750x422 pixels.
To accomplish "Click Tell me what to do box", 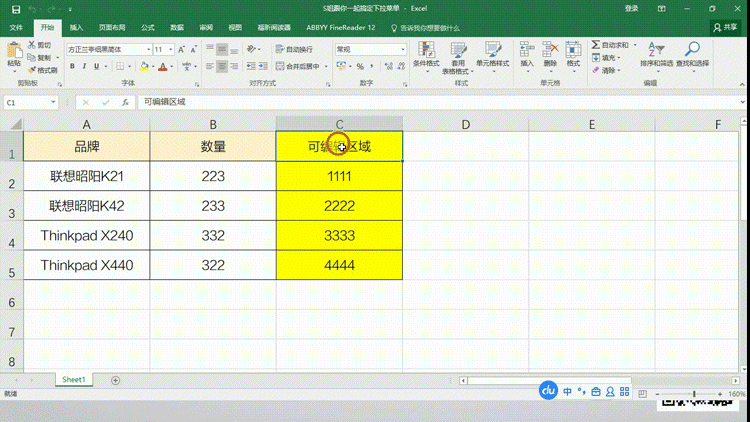I will pos(425,28).
